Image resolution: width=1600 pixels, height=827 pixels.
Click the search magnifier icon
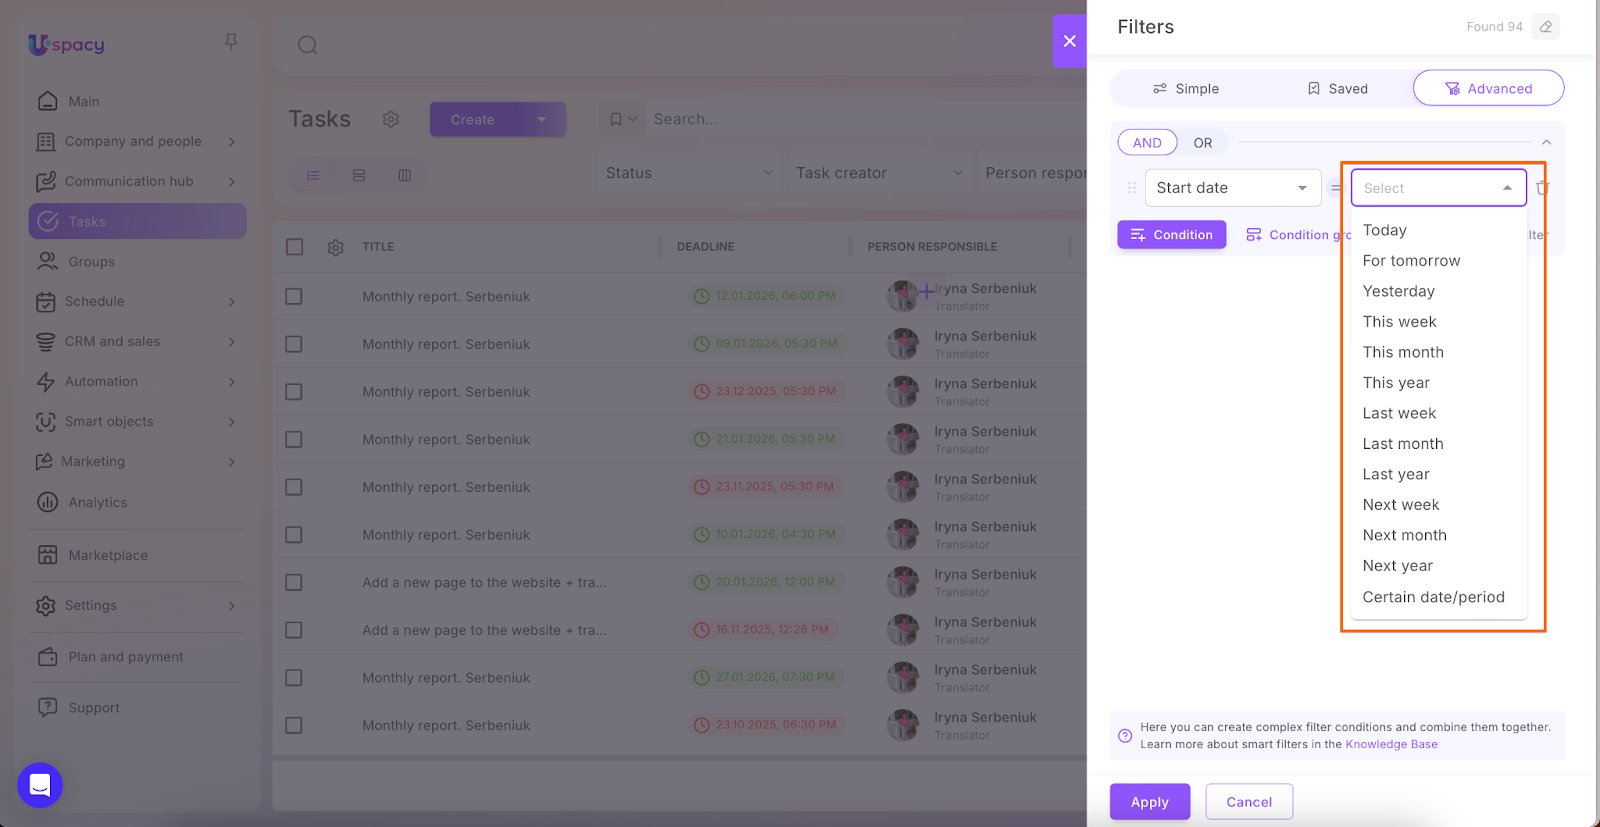308,45
